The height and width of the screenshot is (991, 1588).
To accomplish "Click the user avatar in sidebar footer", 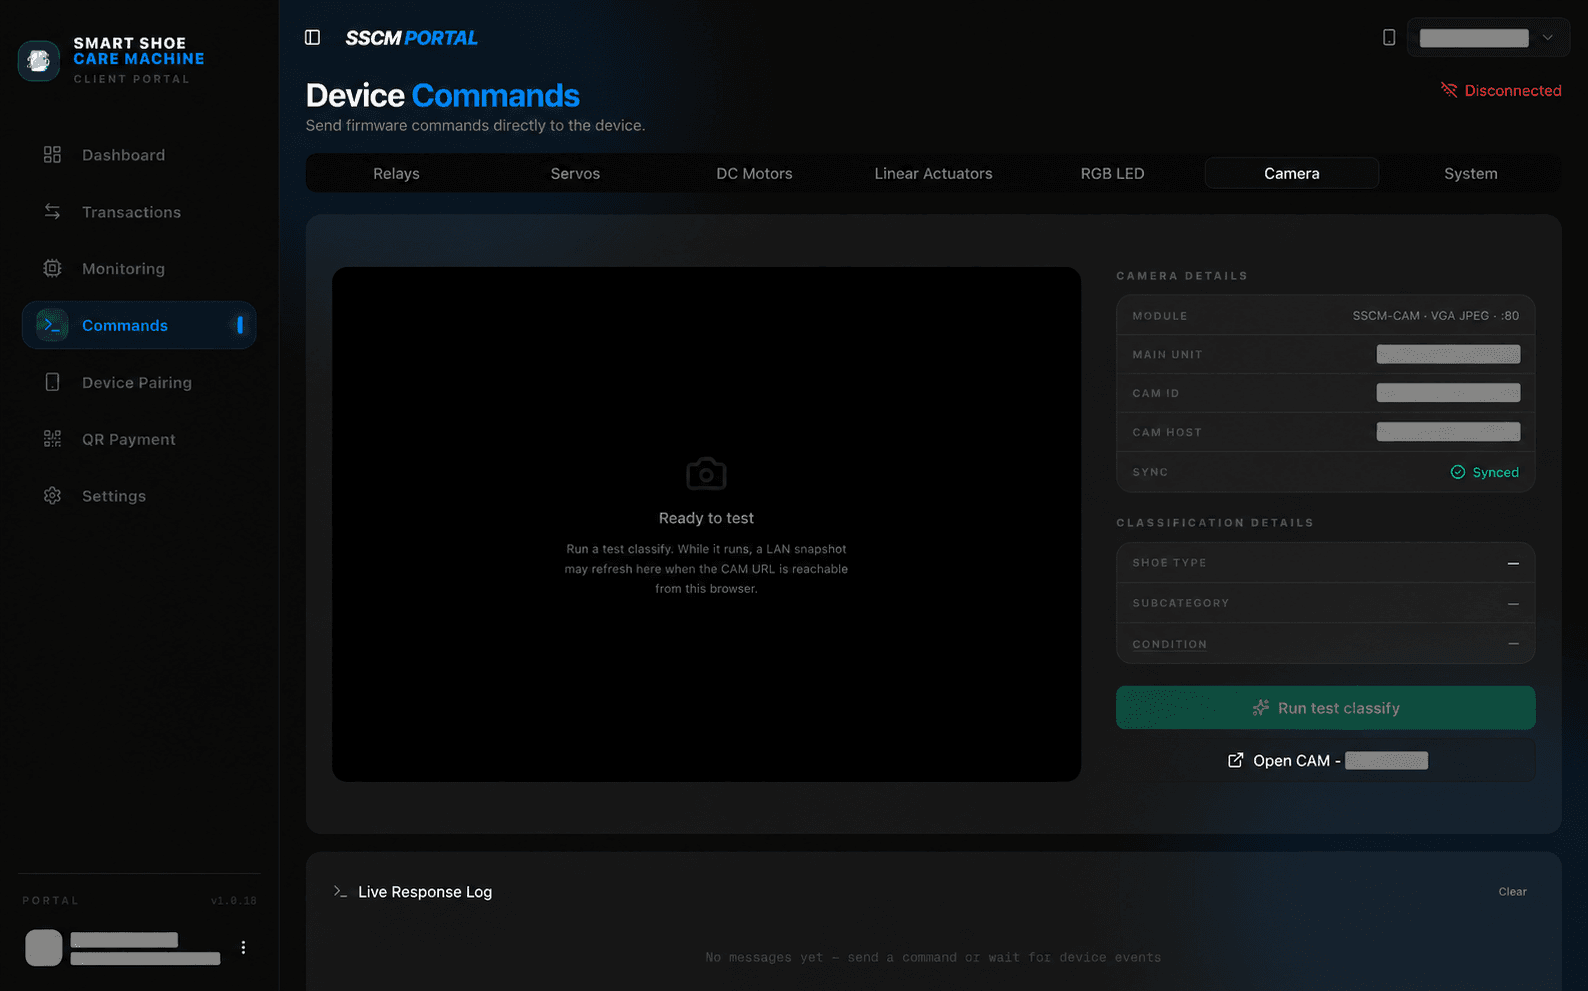I will [x=44, y=948].
